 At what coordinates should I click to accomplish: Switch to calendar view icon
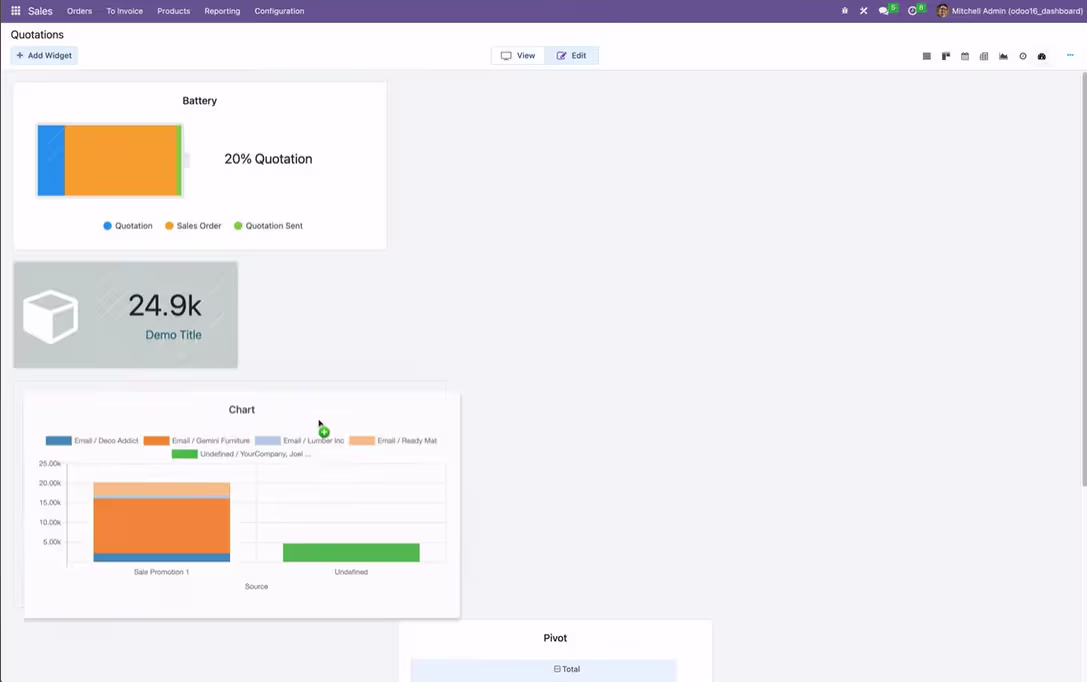pyautogui.click(x=965, y=56)
